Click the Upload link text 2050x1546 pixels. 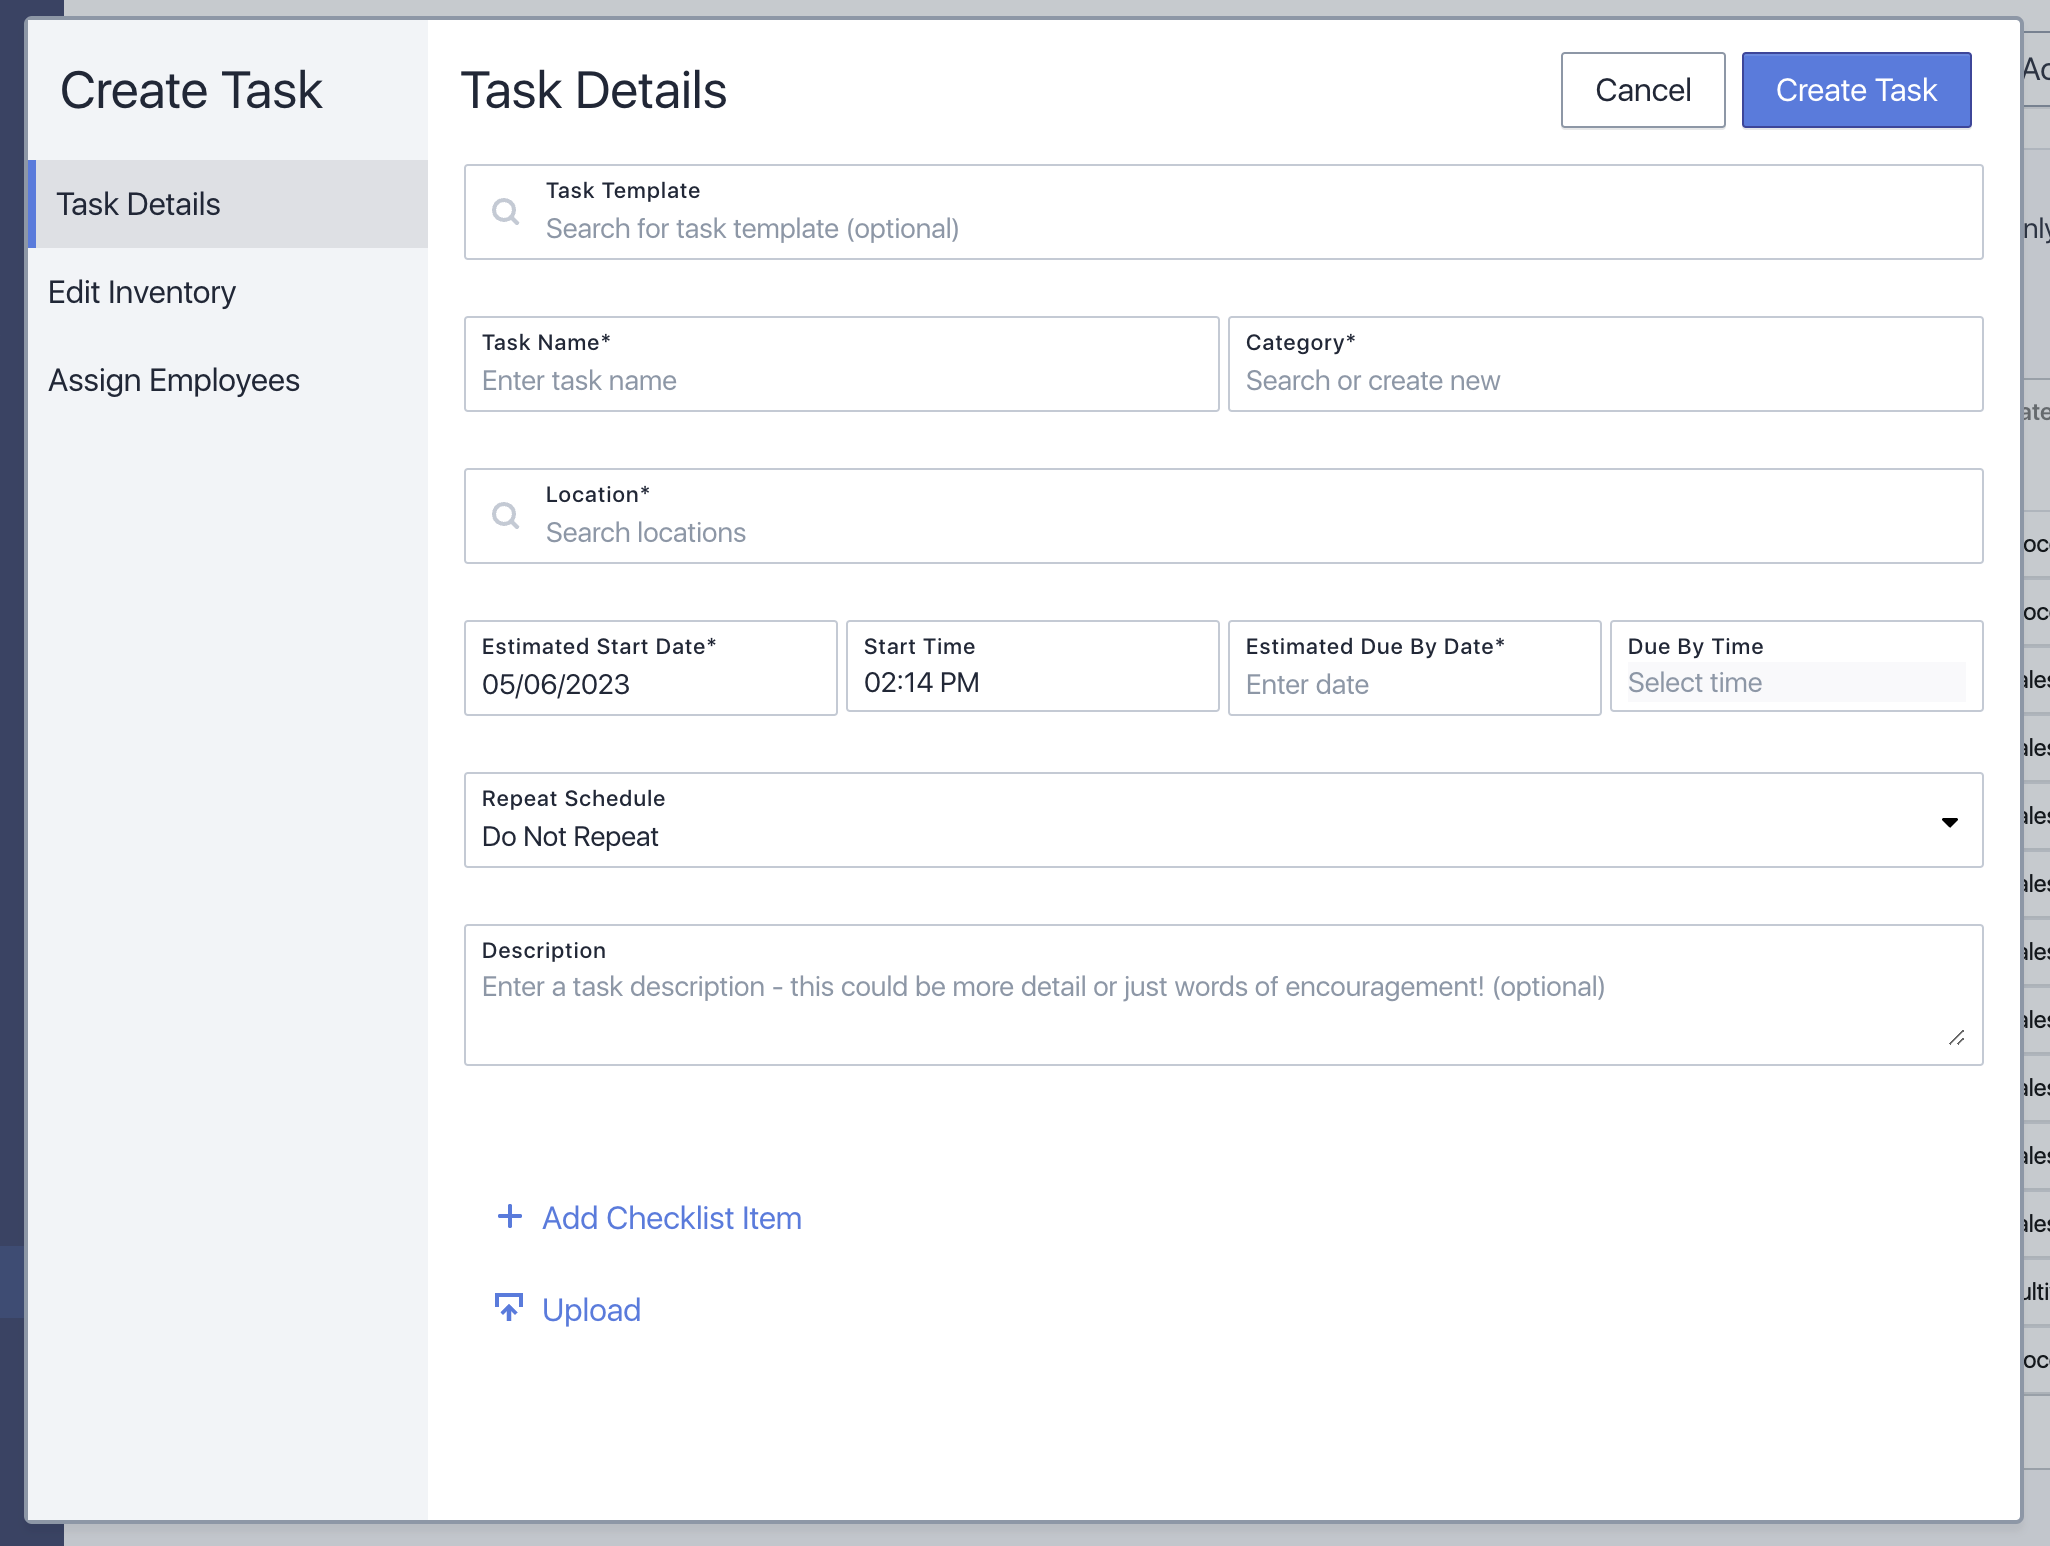coord(591,1310)
